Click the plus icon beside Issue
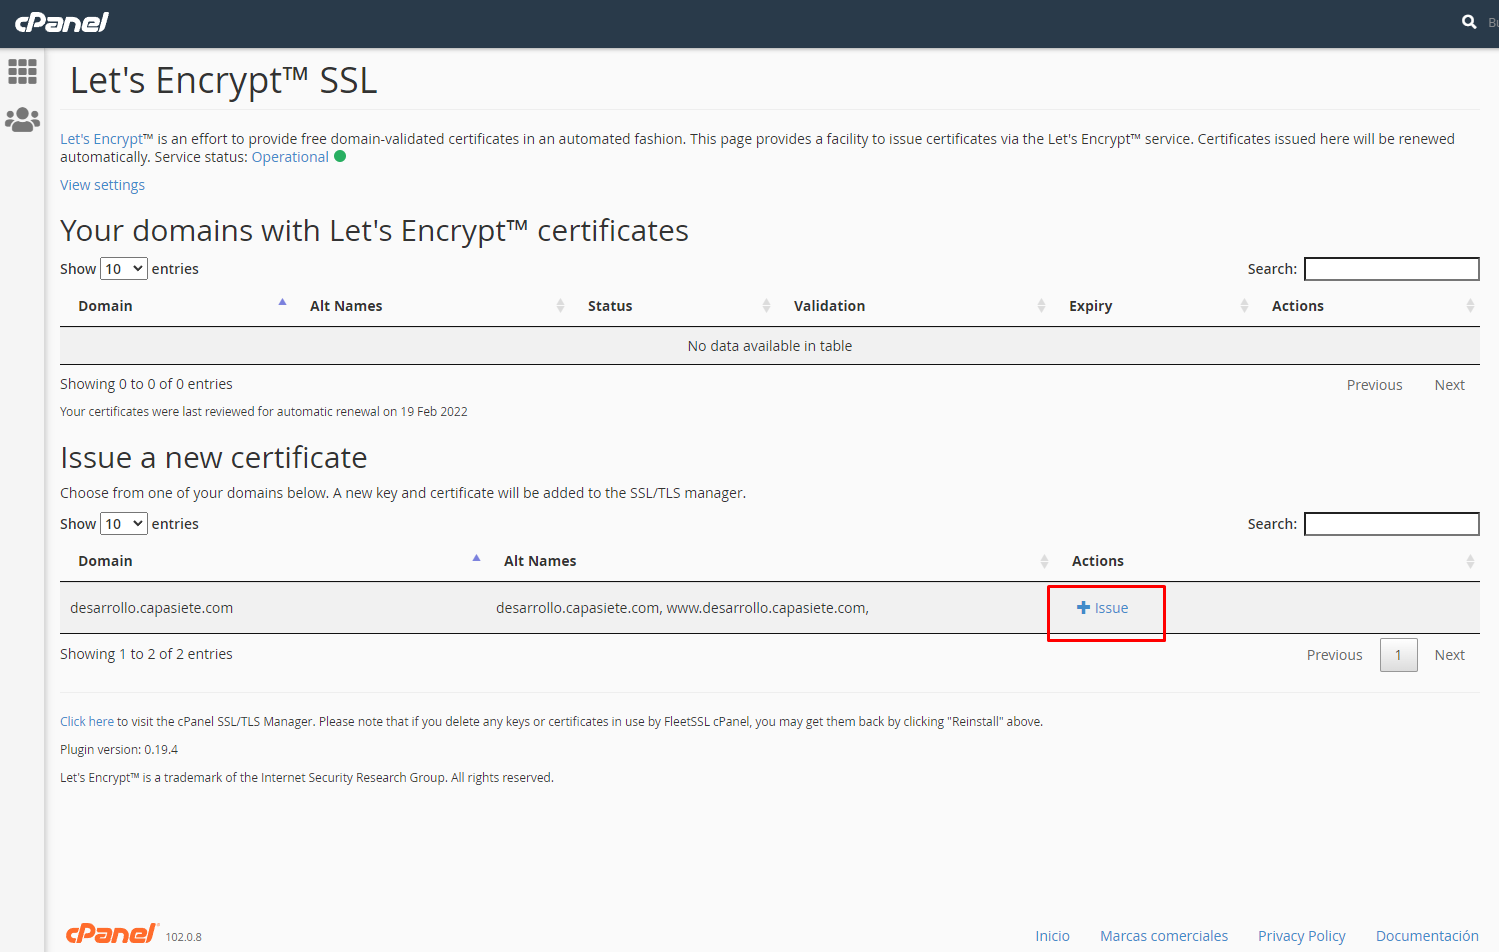This screenshot has width=1499, height=952. point(1083,608)
